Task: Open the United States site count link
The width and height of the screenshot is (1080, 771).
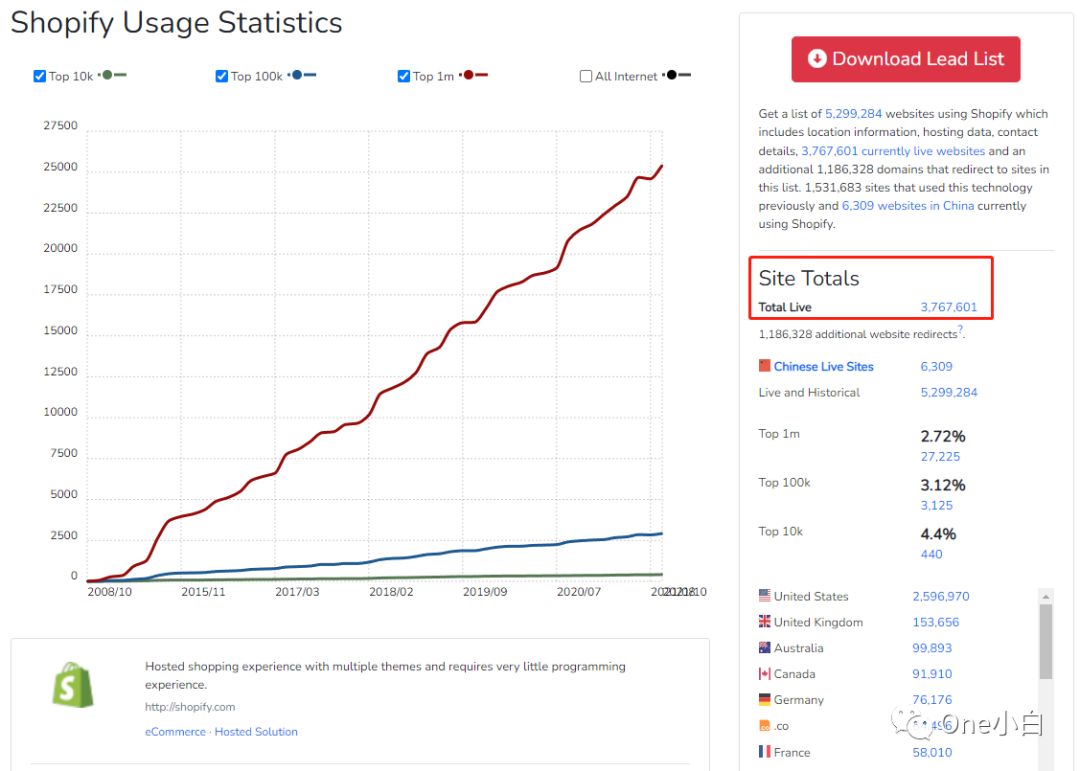Action: [x=940, y=596]
